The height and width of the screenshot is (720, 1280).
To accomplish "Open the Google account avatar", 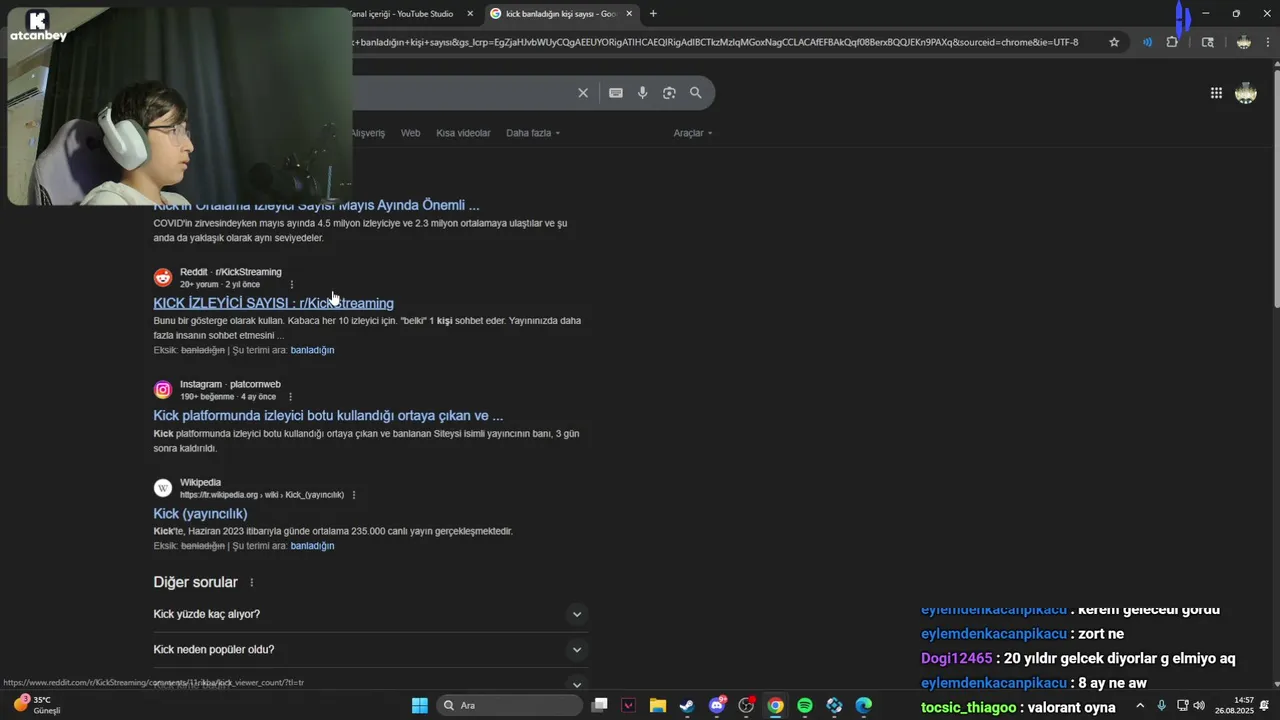I will [1246, 93].
